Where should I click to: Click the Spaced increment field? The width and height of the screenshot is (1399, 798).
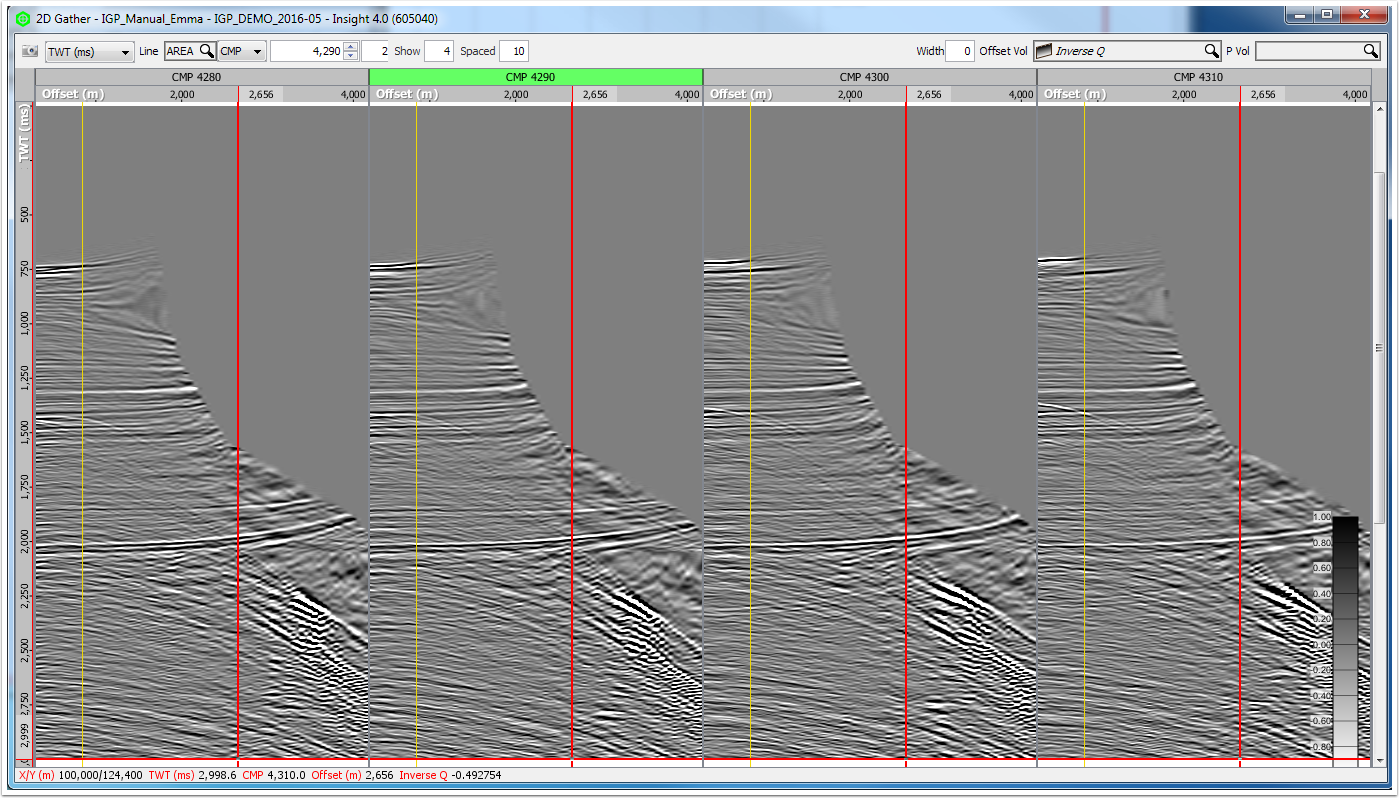tap(514, 51)
